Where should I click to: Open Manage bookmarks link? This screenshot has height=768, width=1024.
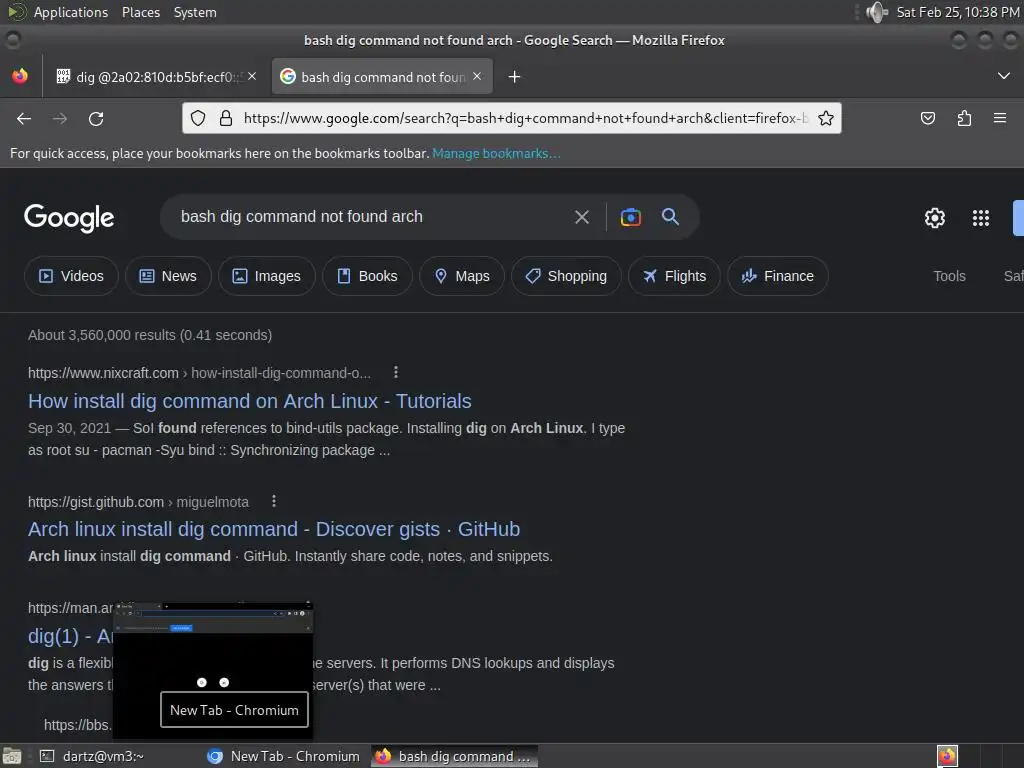(496, 153)
